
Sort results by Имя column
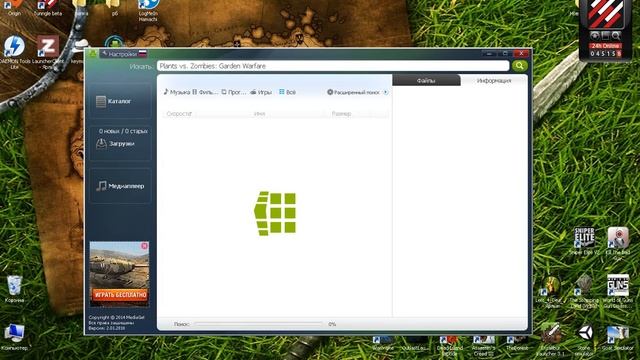[x=259, y=113]
